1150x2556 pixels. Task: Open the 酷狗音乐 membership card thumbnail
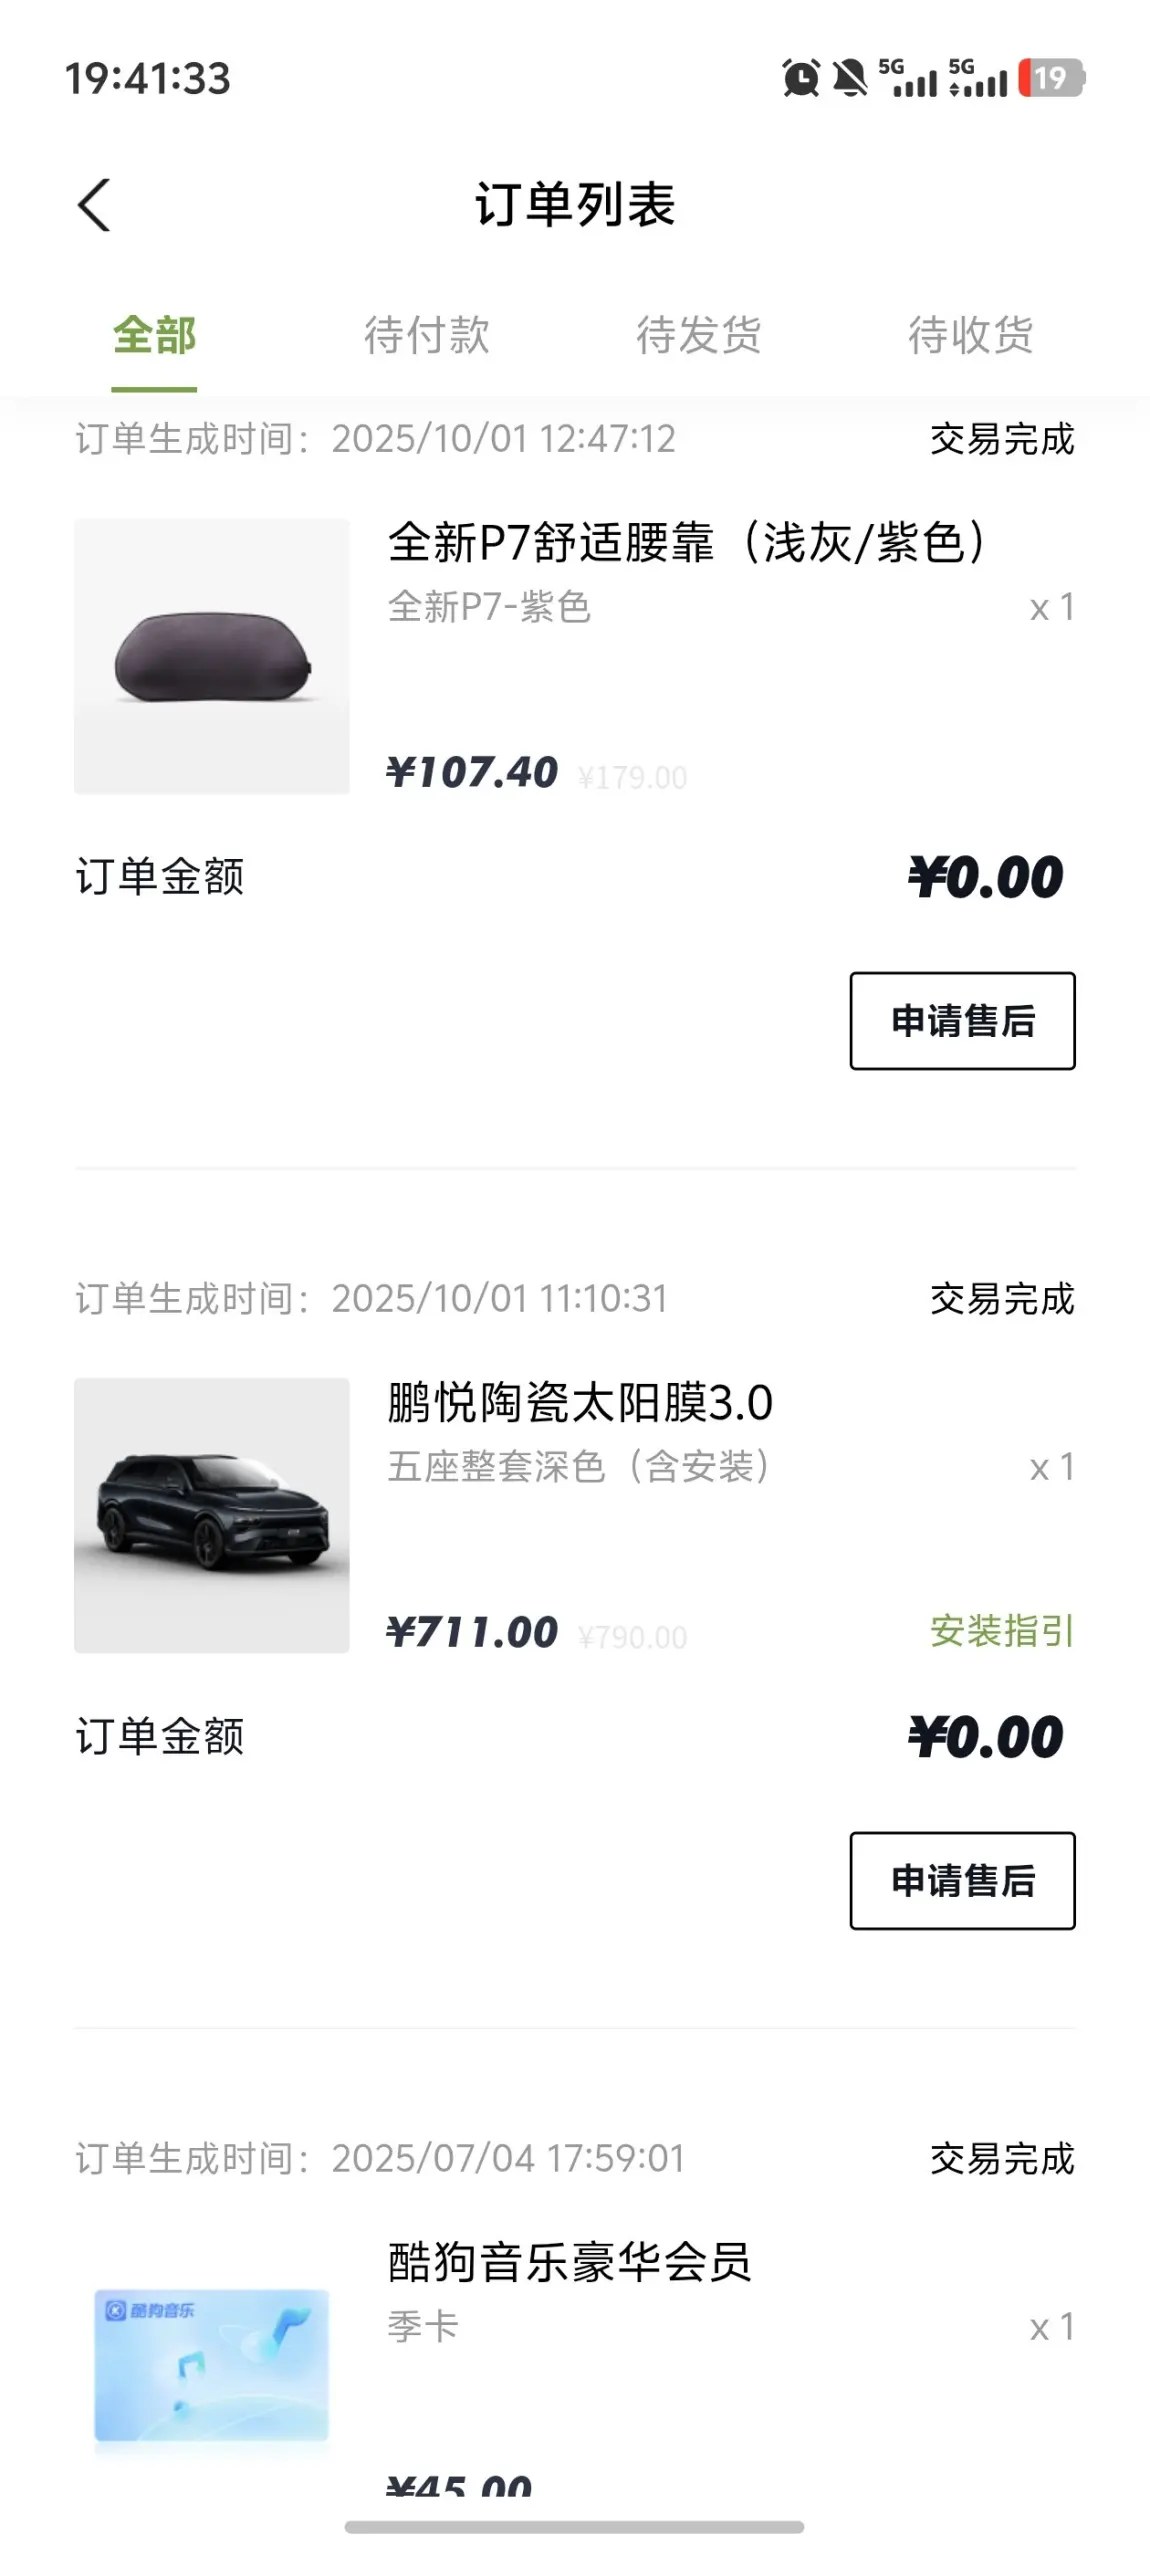[212, 2366]
